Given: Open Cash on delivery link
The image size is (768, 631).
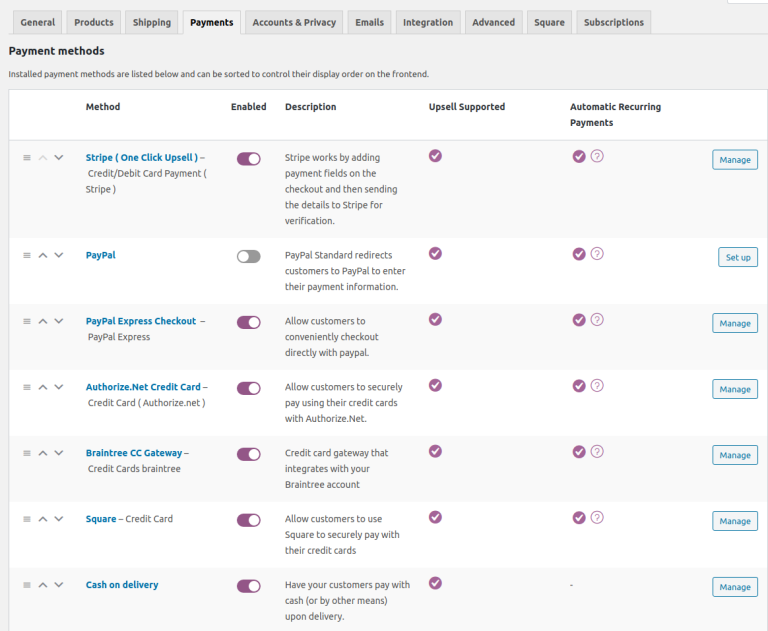Looking at the screenshot, I should click(x=122, y=585).
